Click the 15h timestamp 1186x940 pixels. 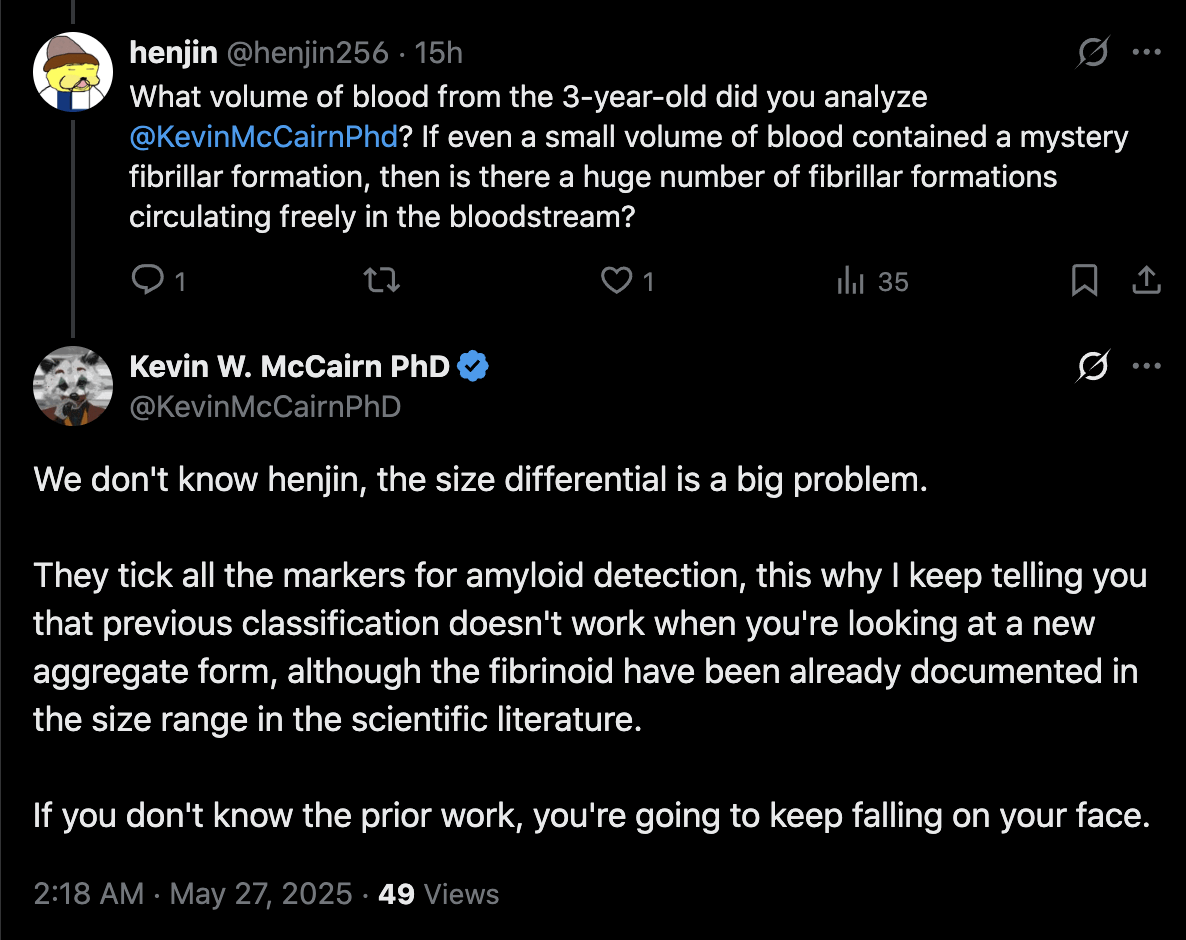click(x=438, y=53)
